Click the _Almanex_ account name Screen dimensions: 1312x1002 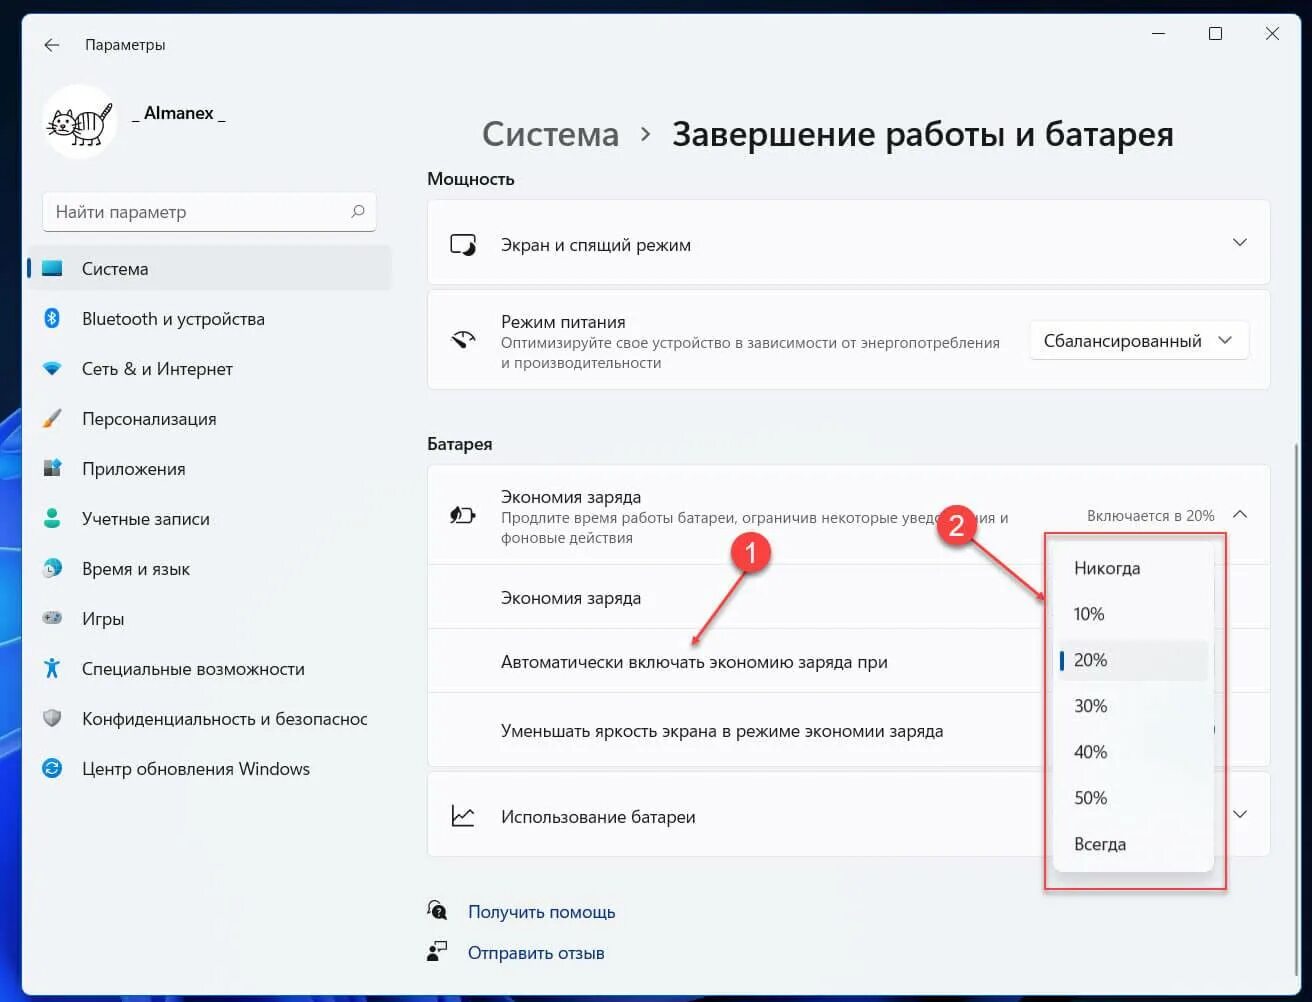179,113
